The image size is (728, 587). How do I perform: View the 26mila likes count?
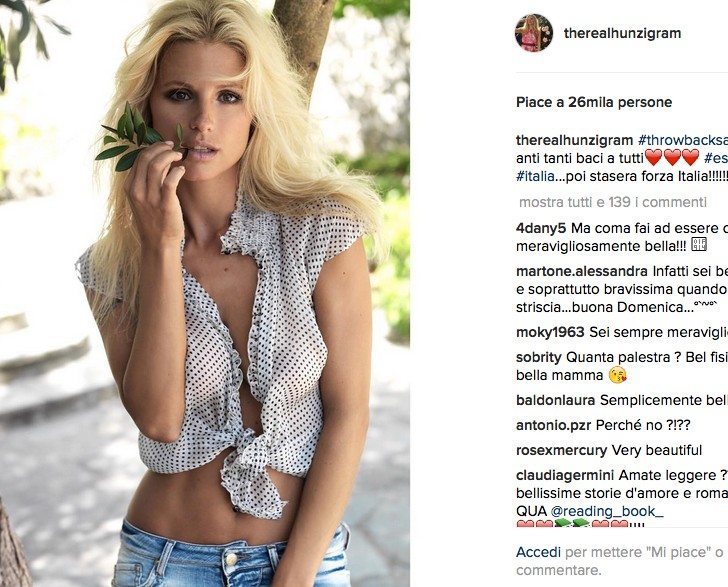594,102
